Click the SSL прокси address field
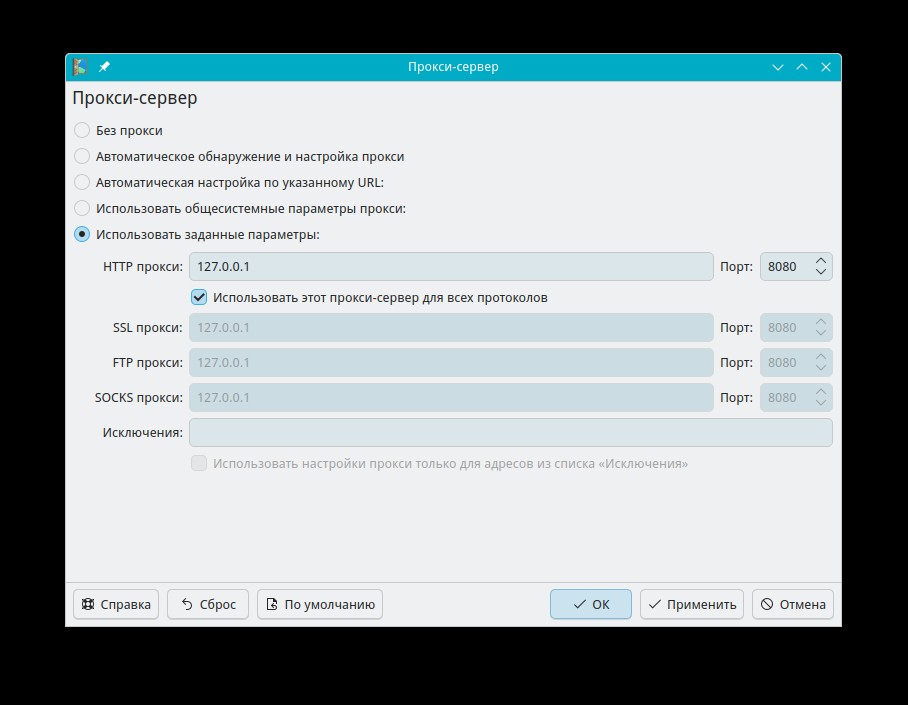Image resolution: width=908 pixels, height=705 pixels. click(451, 327)
